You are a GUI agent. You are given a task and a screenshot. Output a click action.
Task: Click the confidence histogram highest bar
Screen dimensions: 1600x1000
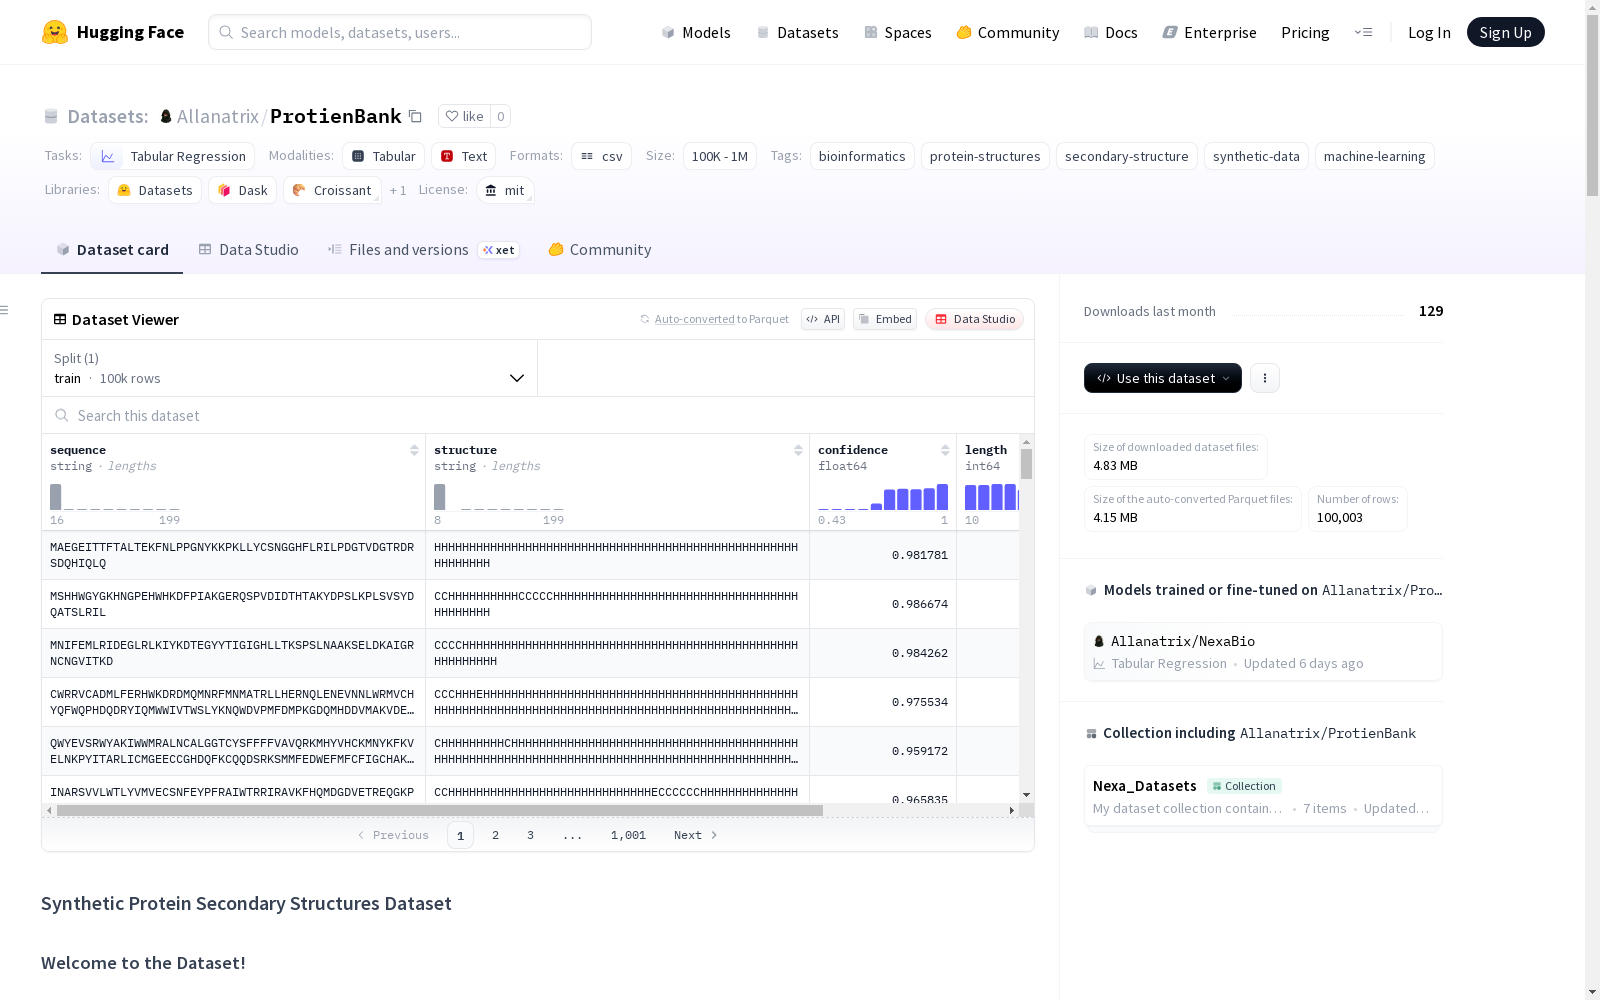[x=942, y=497]
